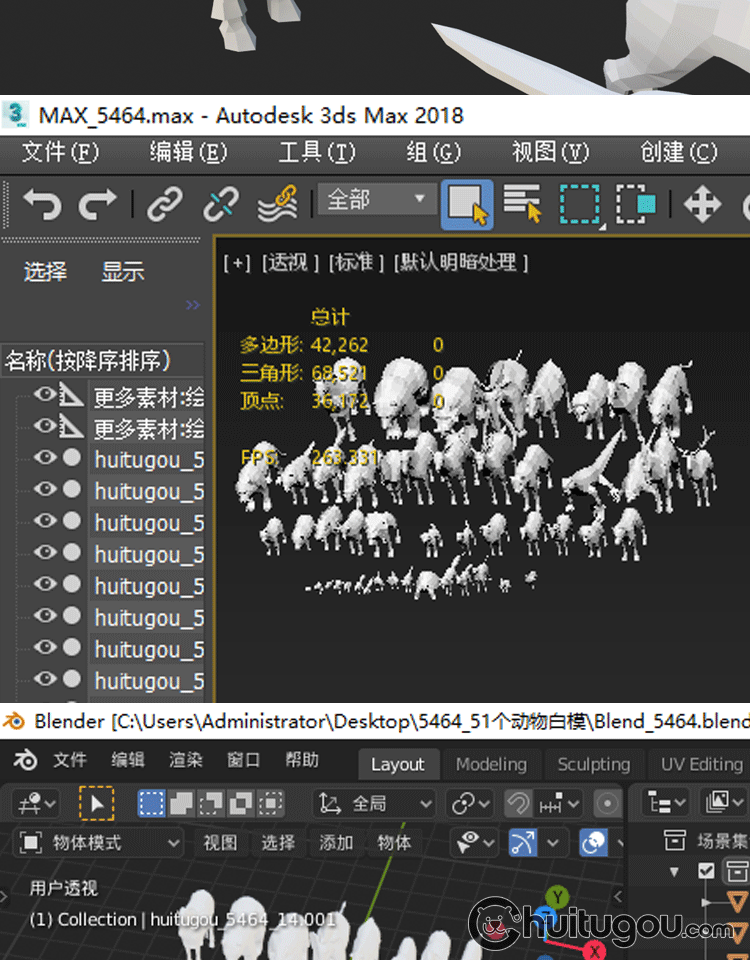This screenshot has height=960, width=750.
Task: Toggle the scene collection checkbox in Blender outliner
Action: click(706, 870)
